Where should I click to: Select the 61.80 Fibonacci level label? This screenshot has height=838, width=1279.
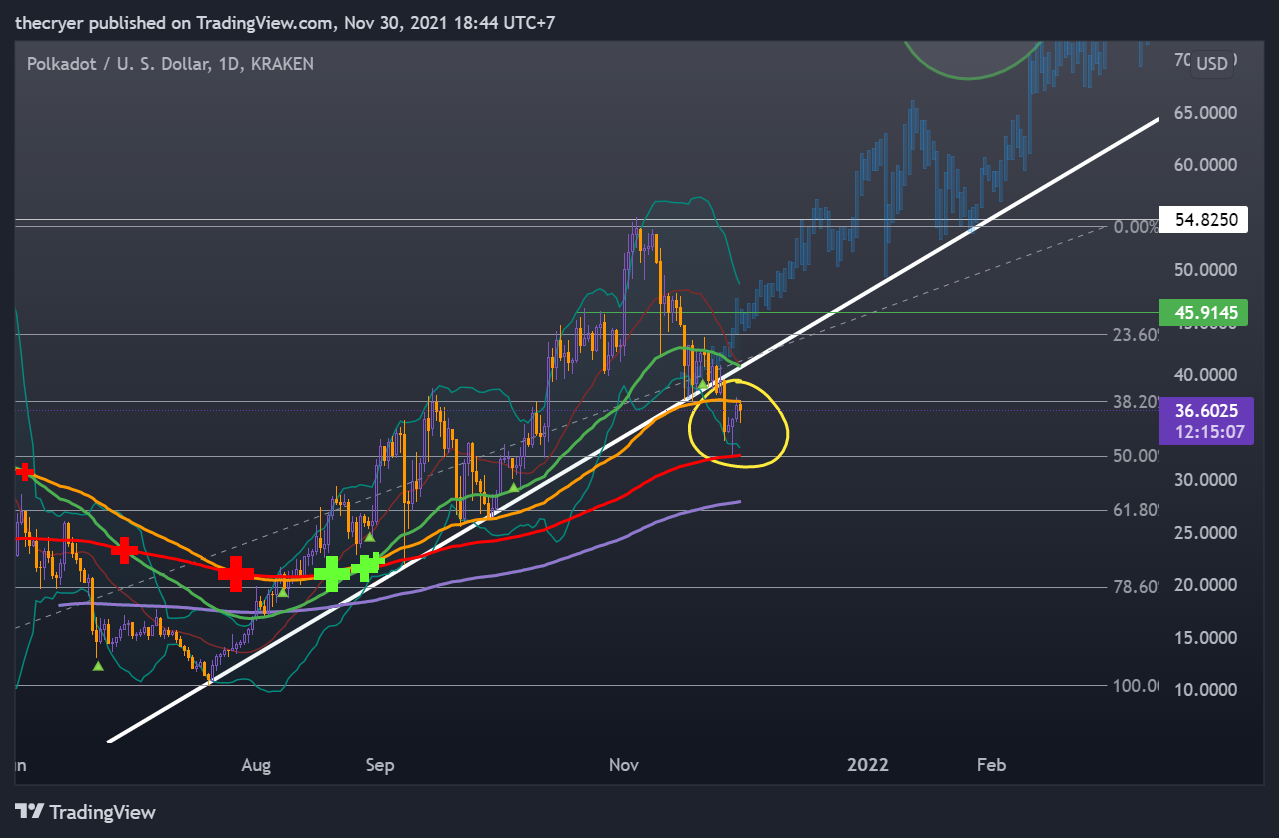coord(1136,510)
